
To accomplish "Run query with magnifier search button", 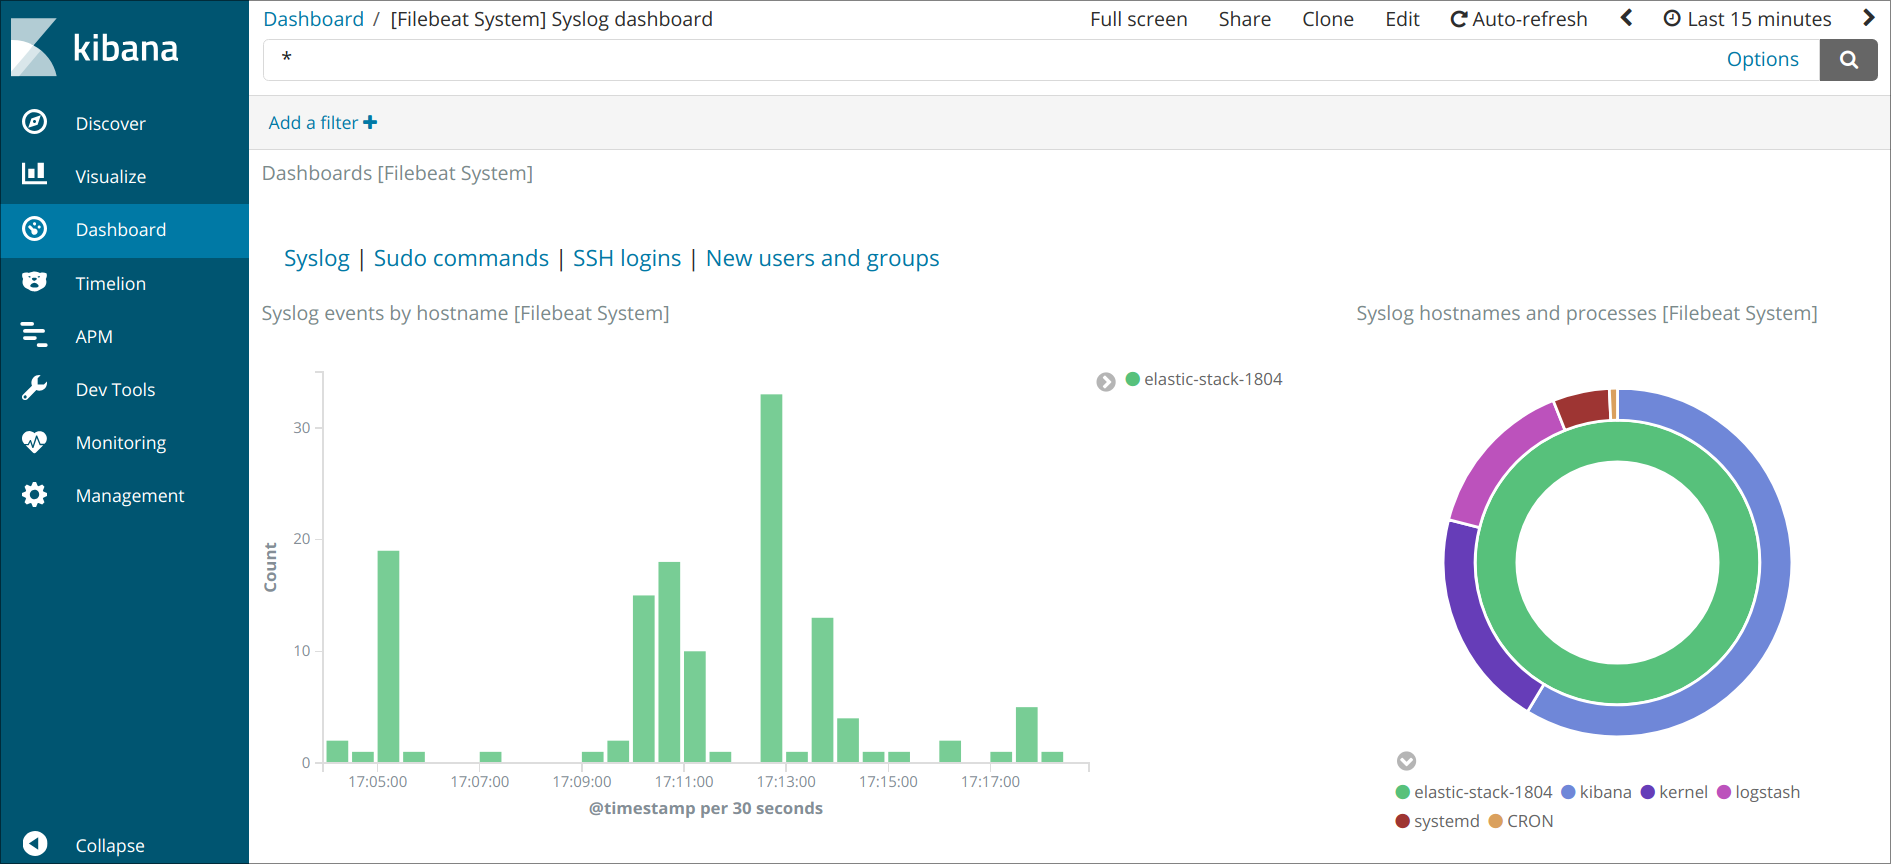I will pos(1848,60).
